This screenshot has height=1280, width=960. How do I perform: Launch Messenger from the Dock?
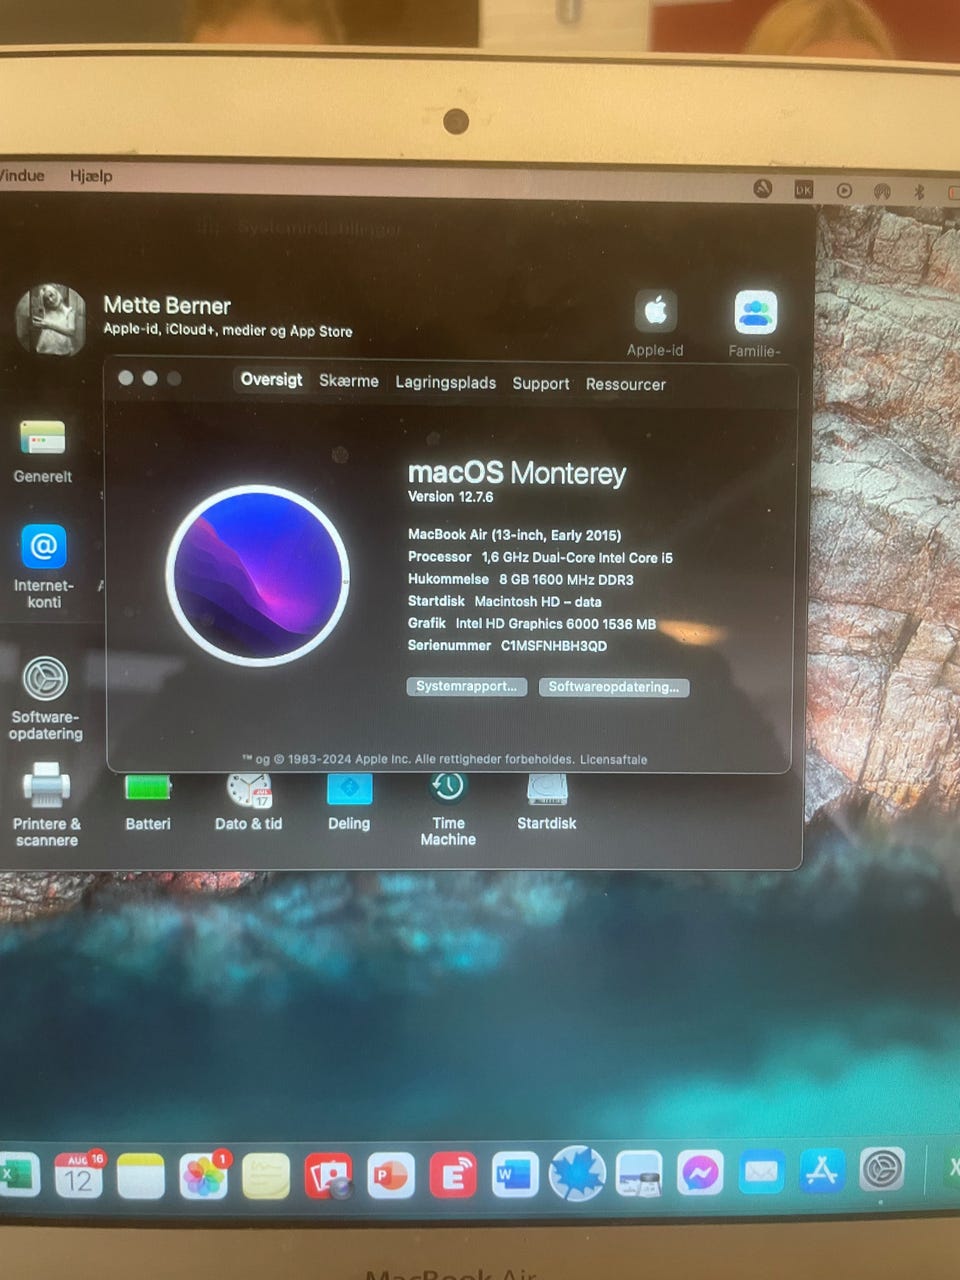point(700,1172)
